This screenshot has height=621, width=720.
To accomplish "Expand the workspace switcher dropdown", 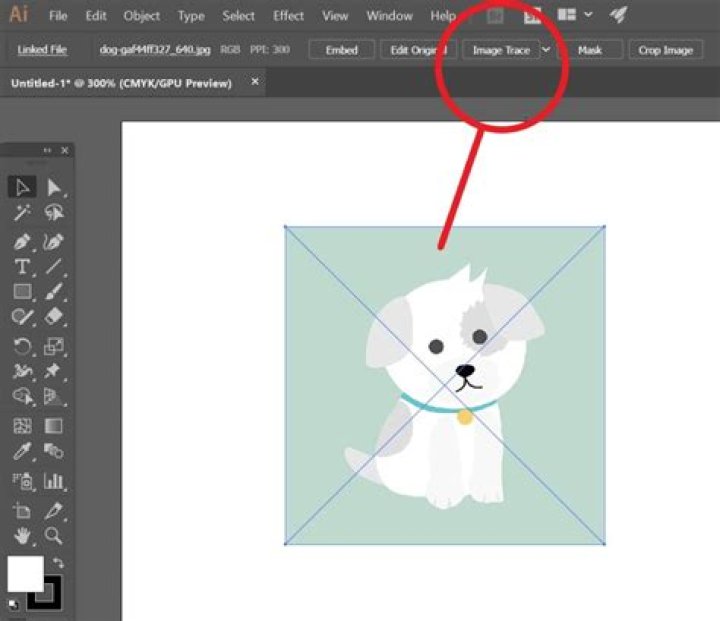I will (588, 15).
